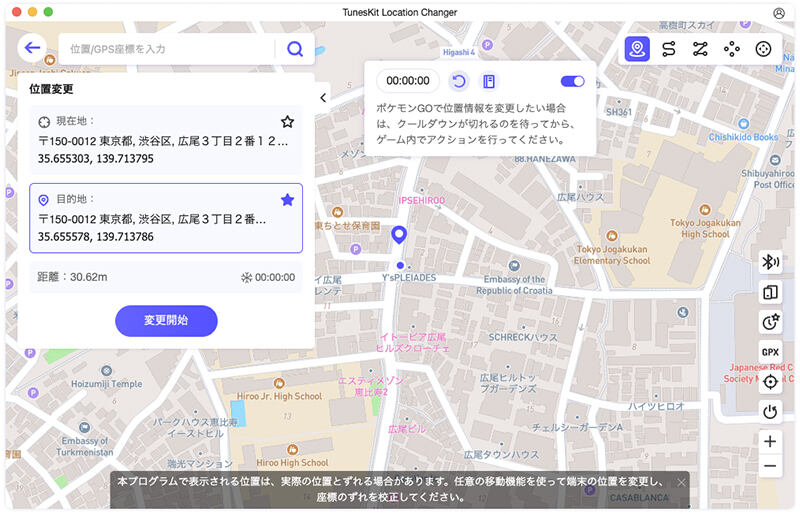
Task: Import a GPX file
Action: (x=770, y=352)
